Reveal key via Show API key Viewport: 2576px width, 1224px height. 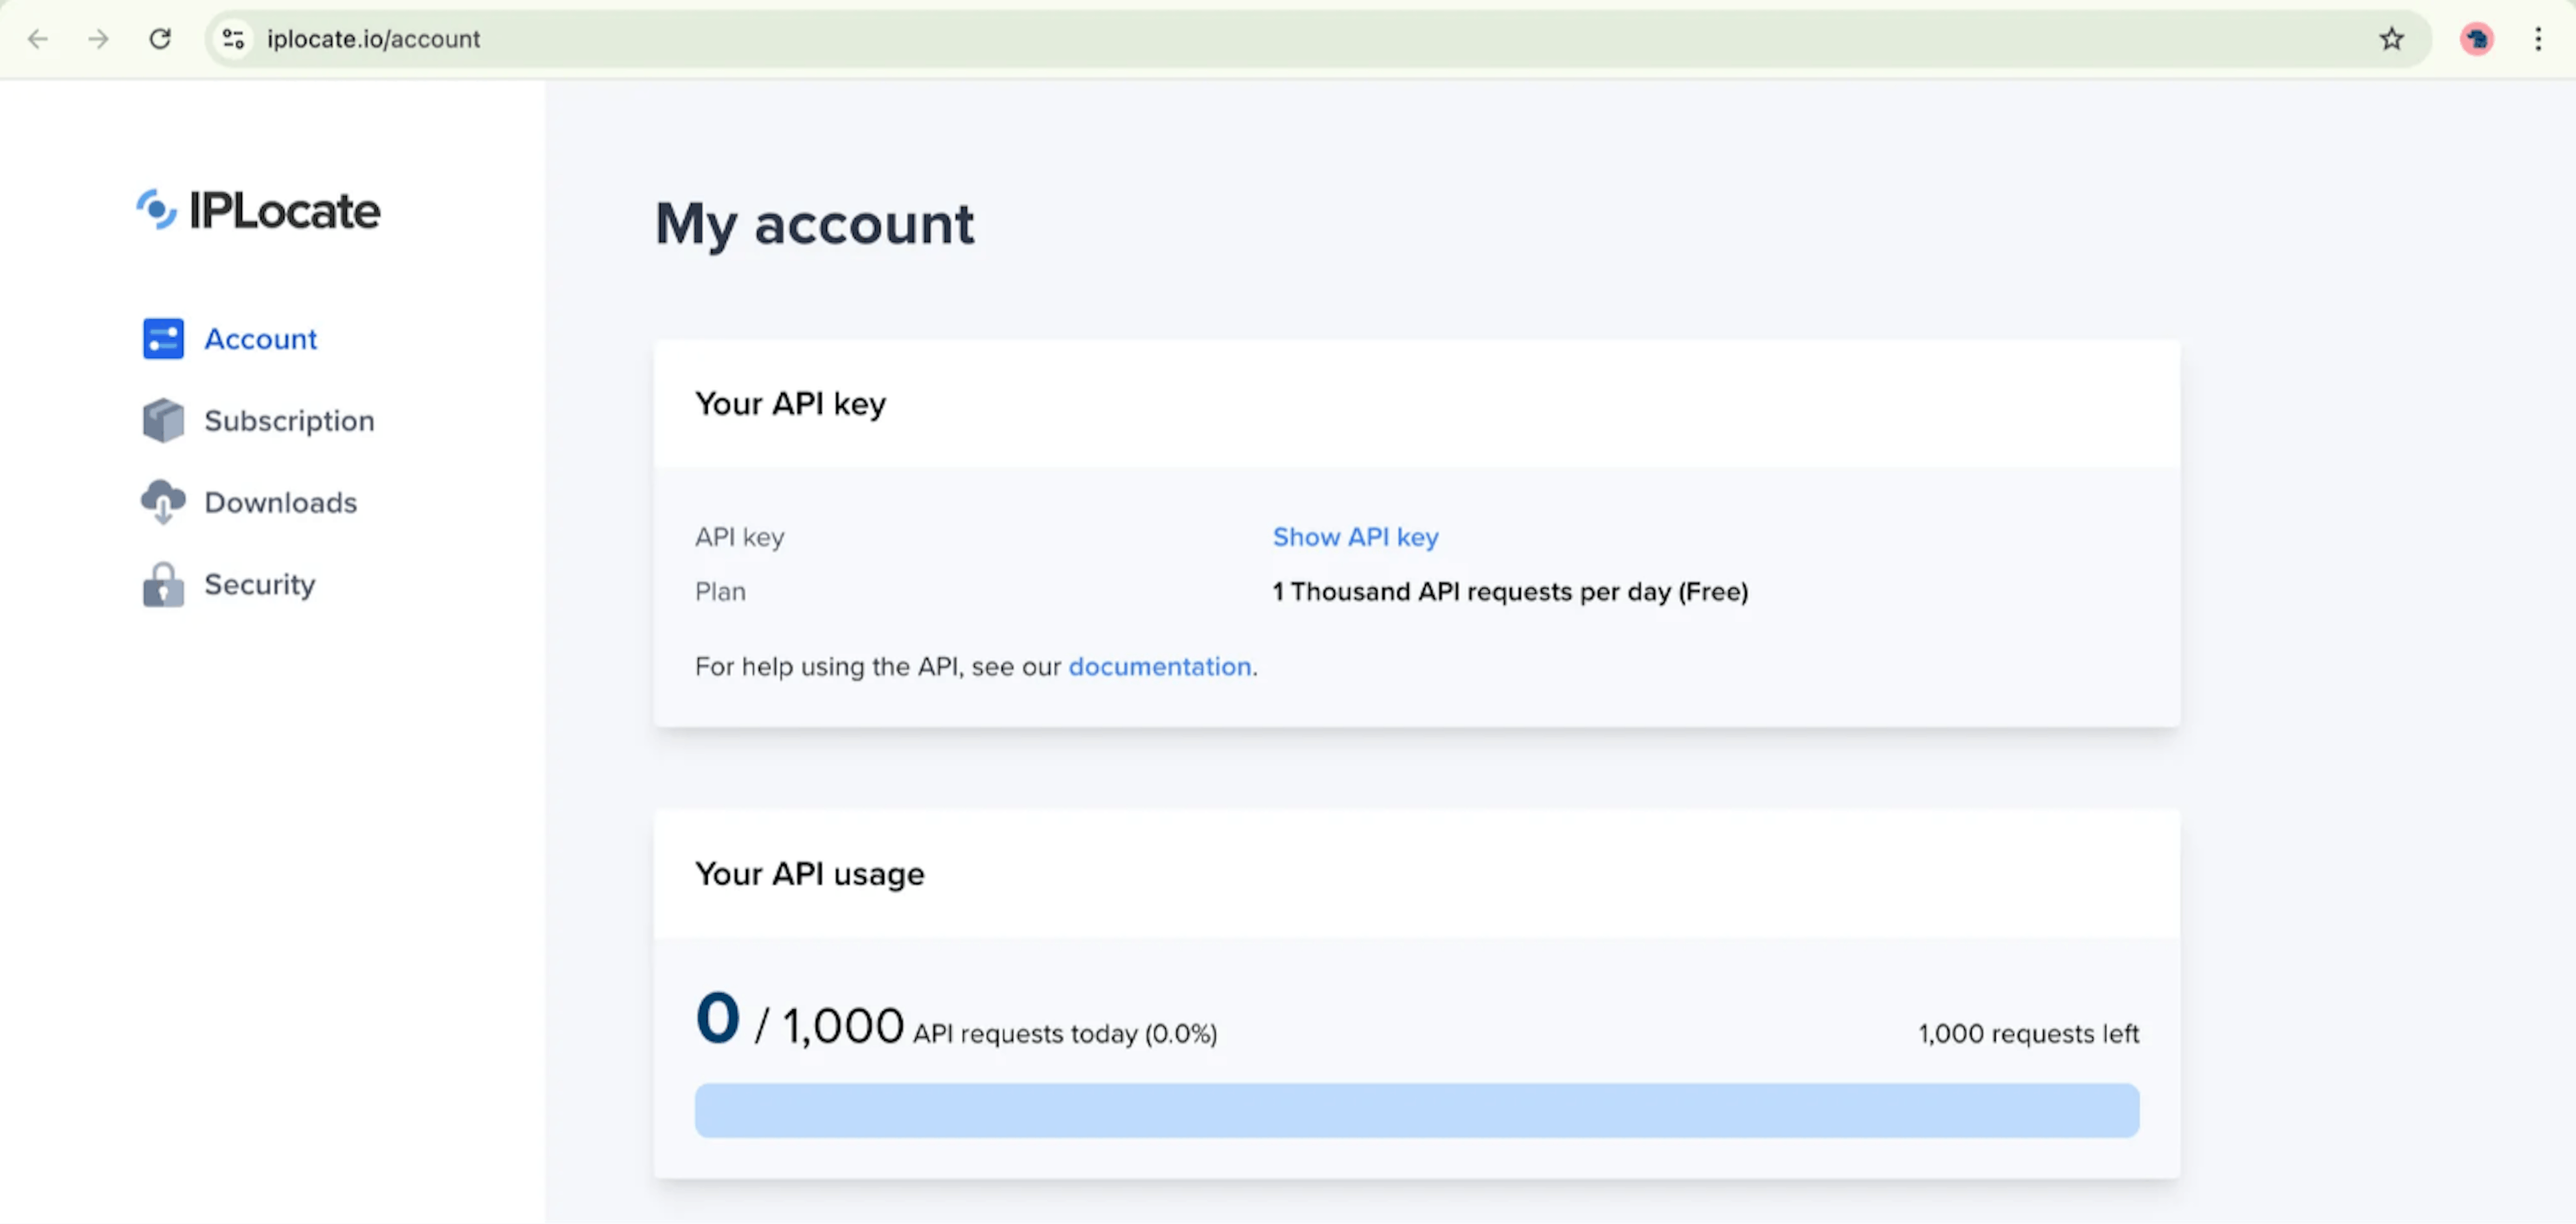[x=1355, y=537]
